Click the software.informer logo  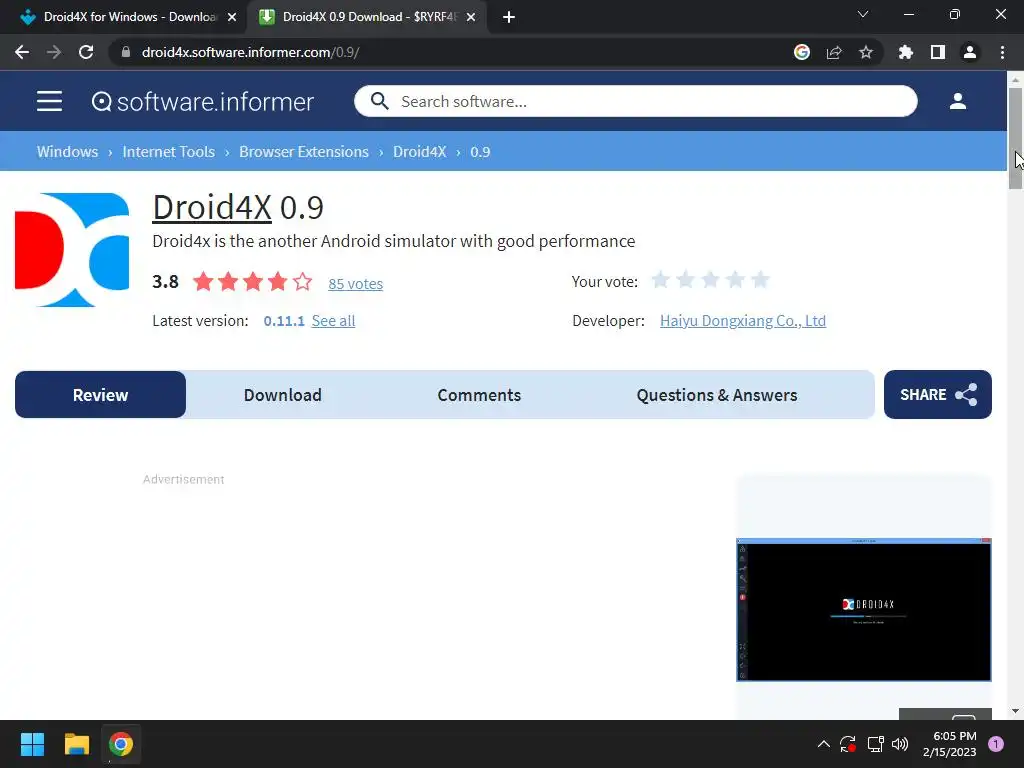(x=202, y=102)
